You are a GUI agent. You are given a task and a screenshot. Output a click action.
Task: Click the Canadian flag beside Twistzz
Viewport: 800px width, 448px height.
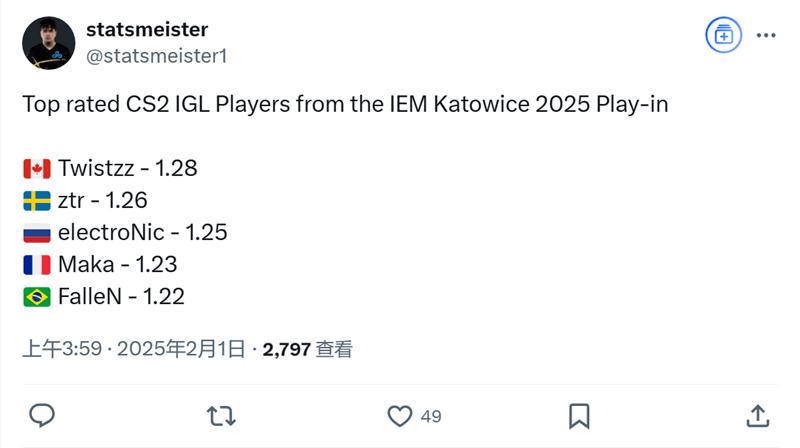[37, 168]
